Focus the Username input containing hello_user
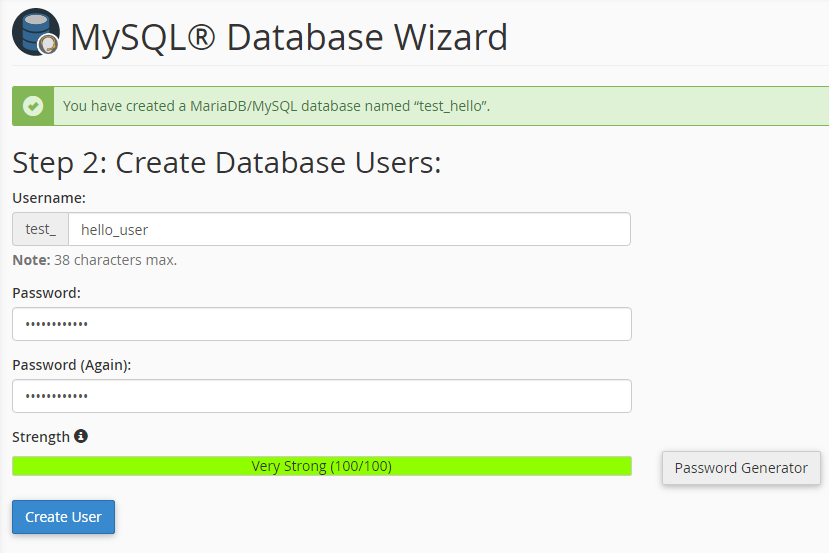 point(348,229)
